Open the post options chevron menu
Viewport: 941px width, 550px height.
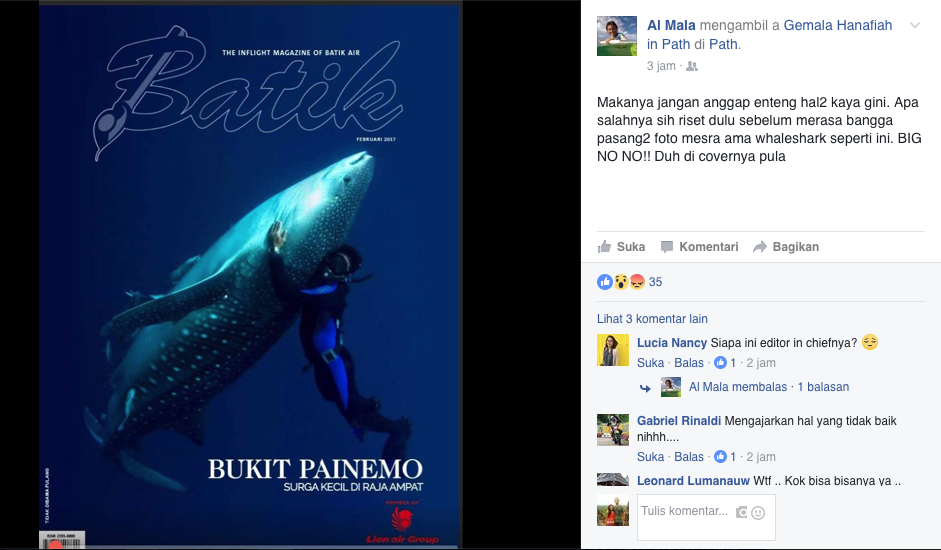point(915,25)
